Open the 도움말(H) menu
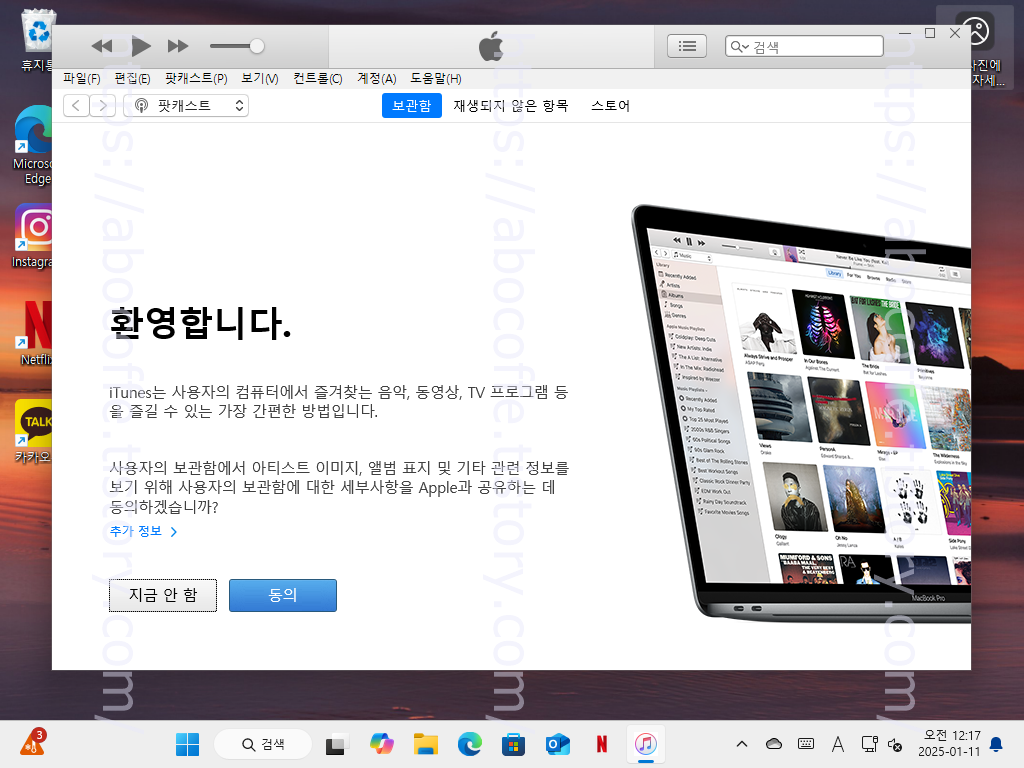The width and height of the screenshot is (1024, 768). click(436, 78)
